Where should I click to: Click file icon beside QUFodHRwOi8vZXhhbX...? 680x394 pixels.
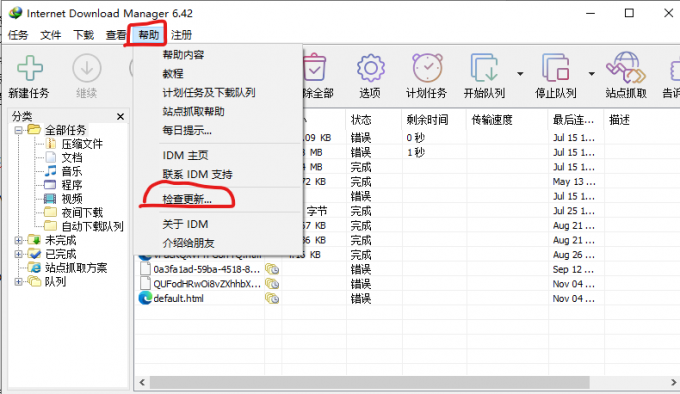click(x=145, y=284)
